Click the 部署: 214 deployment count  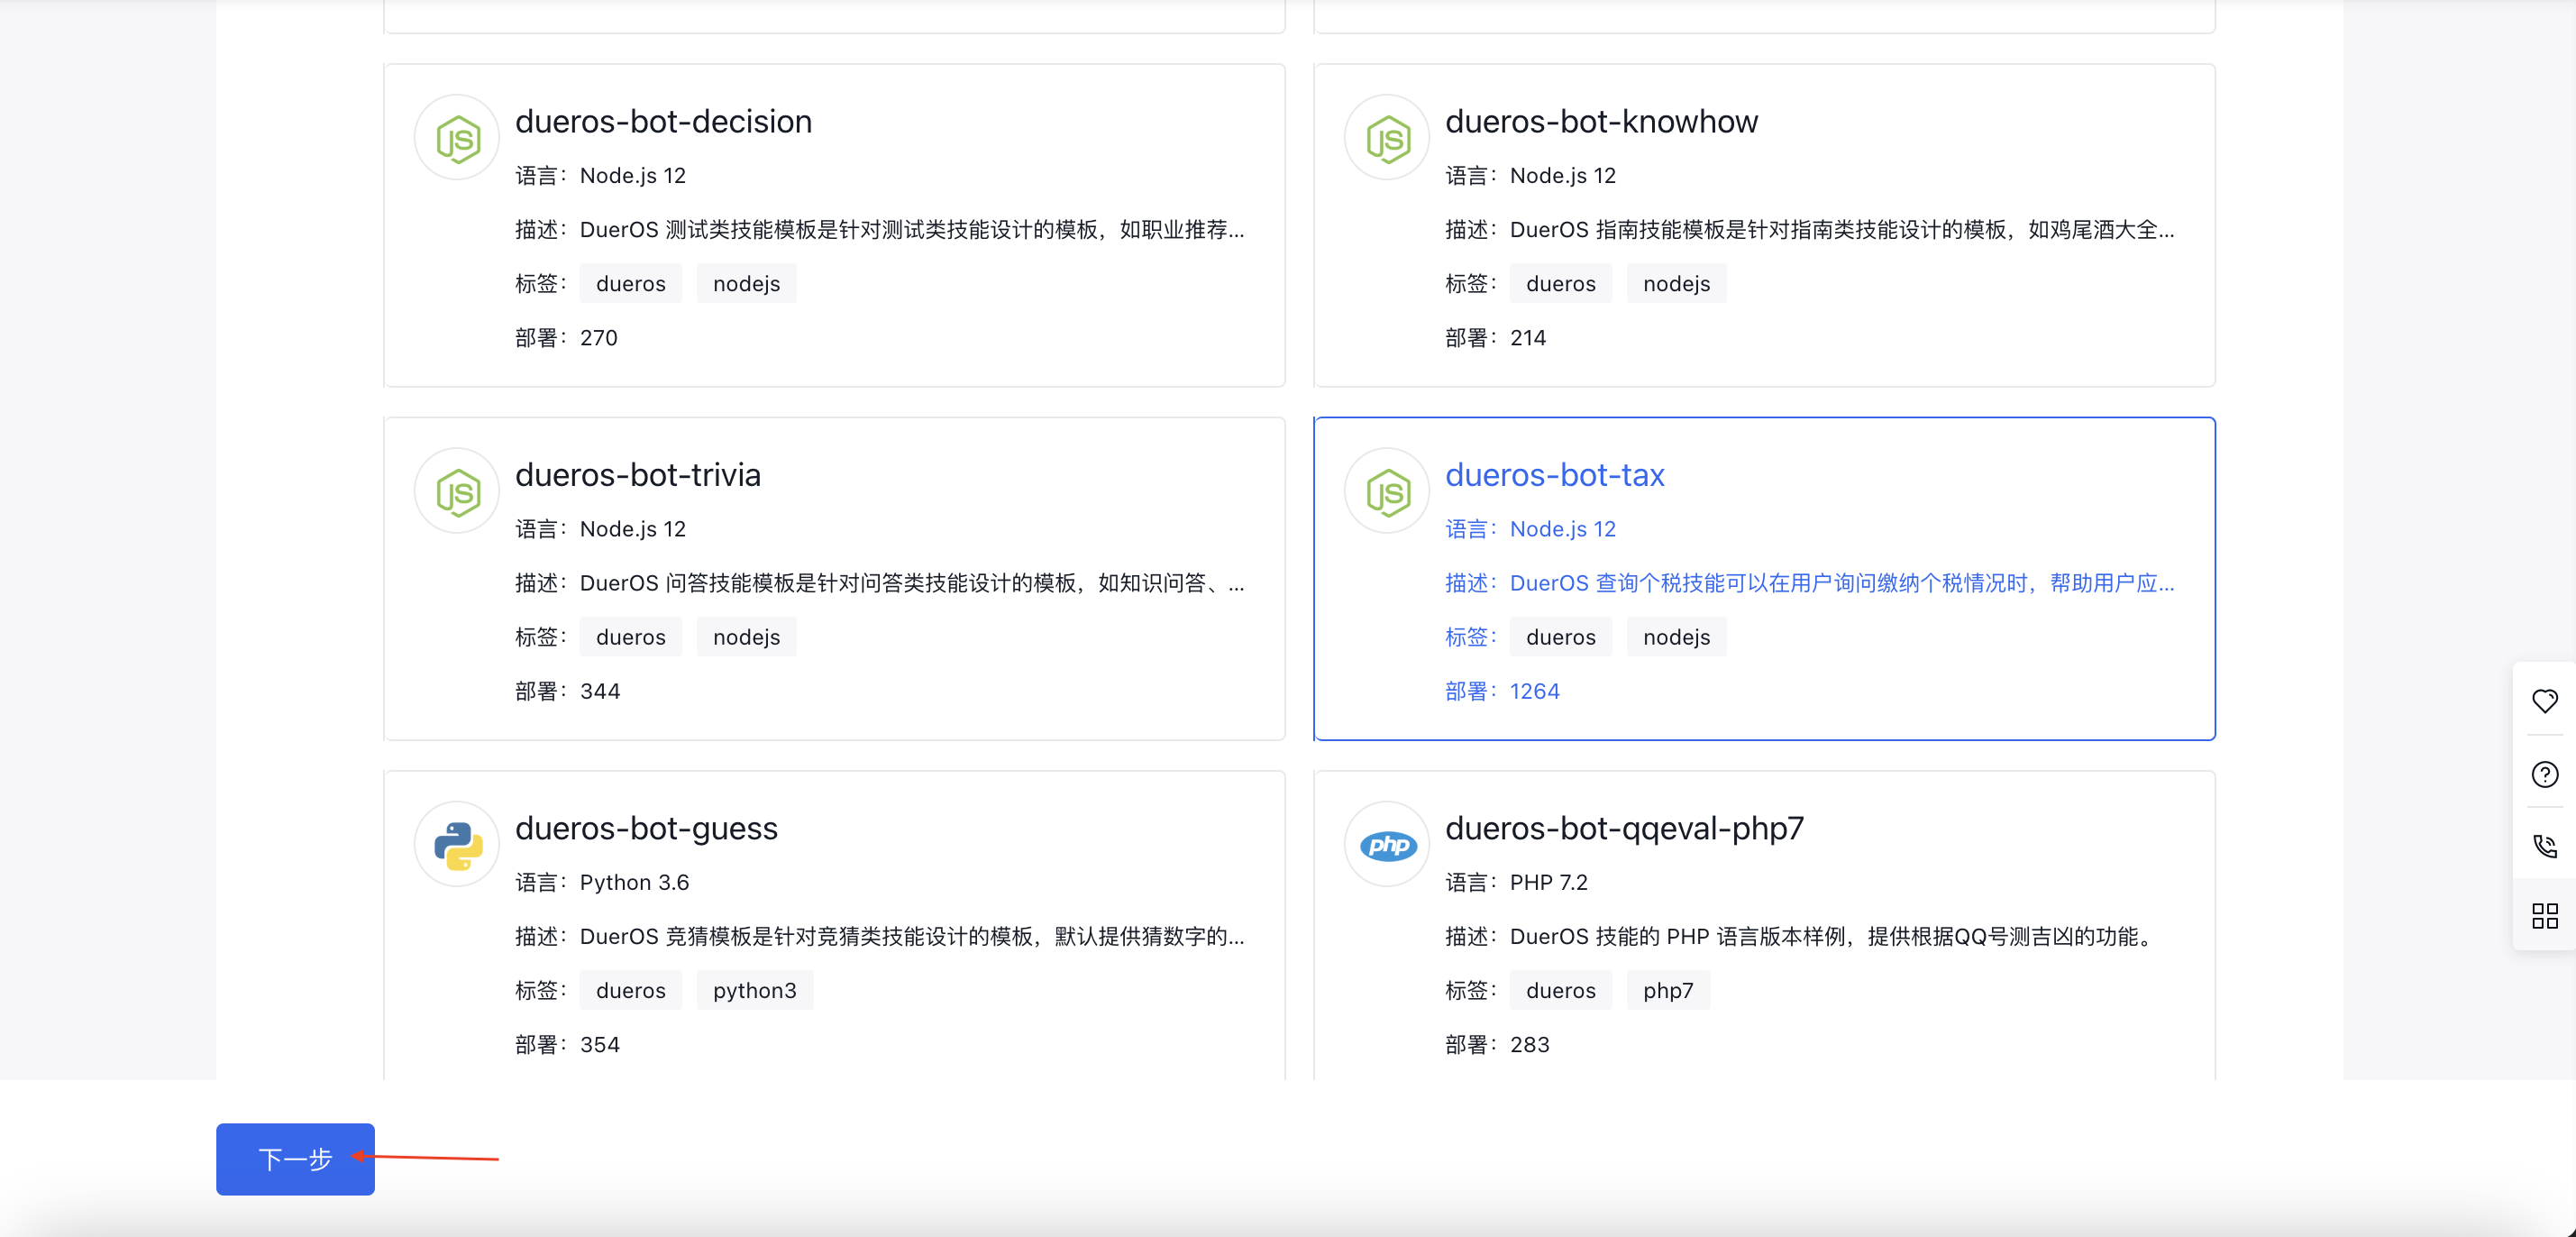pos(1495,338)
